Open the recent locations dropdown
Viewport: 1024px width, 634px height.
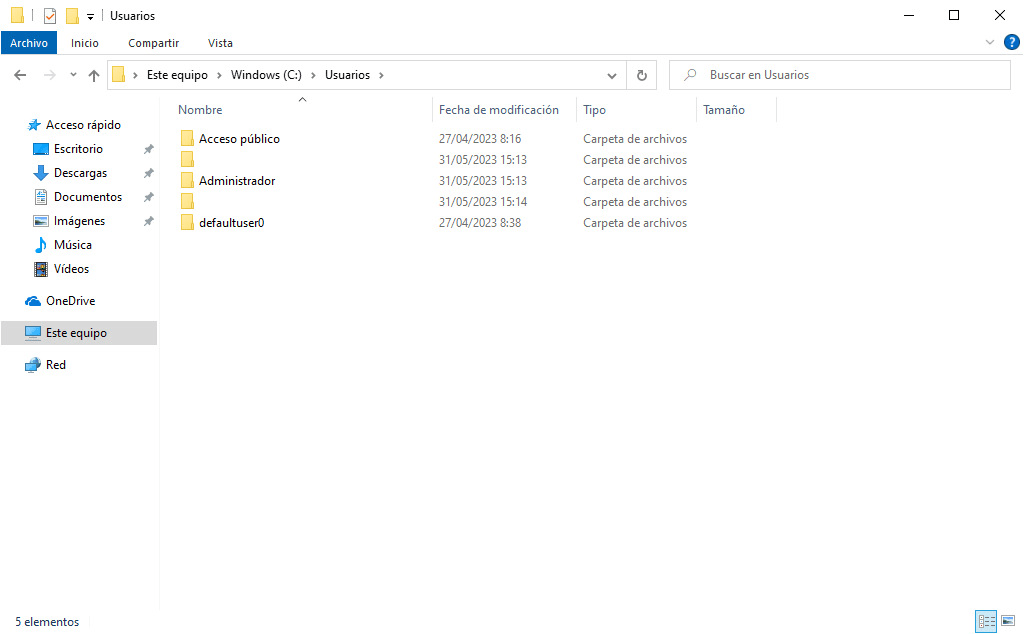click(73, 75)
